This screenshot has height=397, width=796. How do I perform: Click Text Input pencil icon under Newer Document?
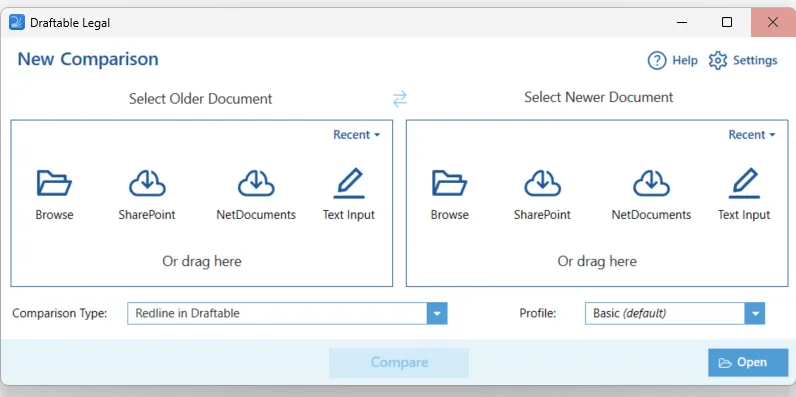click(x=744, y=183)
